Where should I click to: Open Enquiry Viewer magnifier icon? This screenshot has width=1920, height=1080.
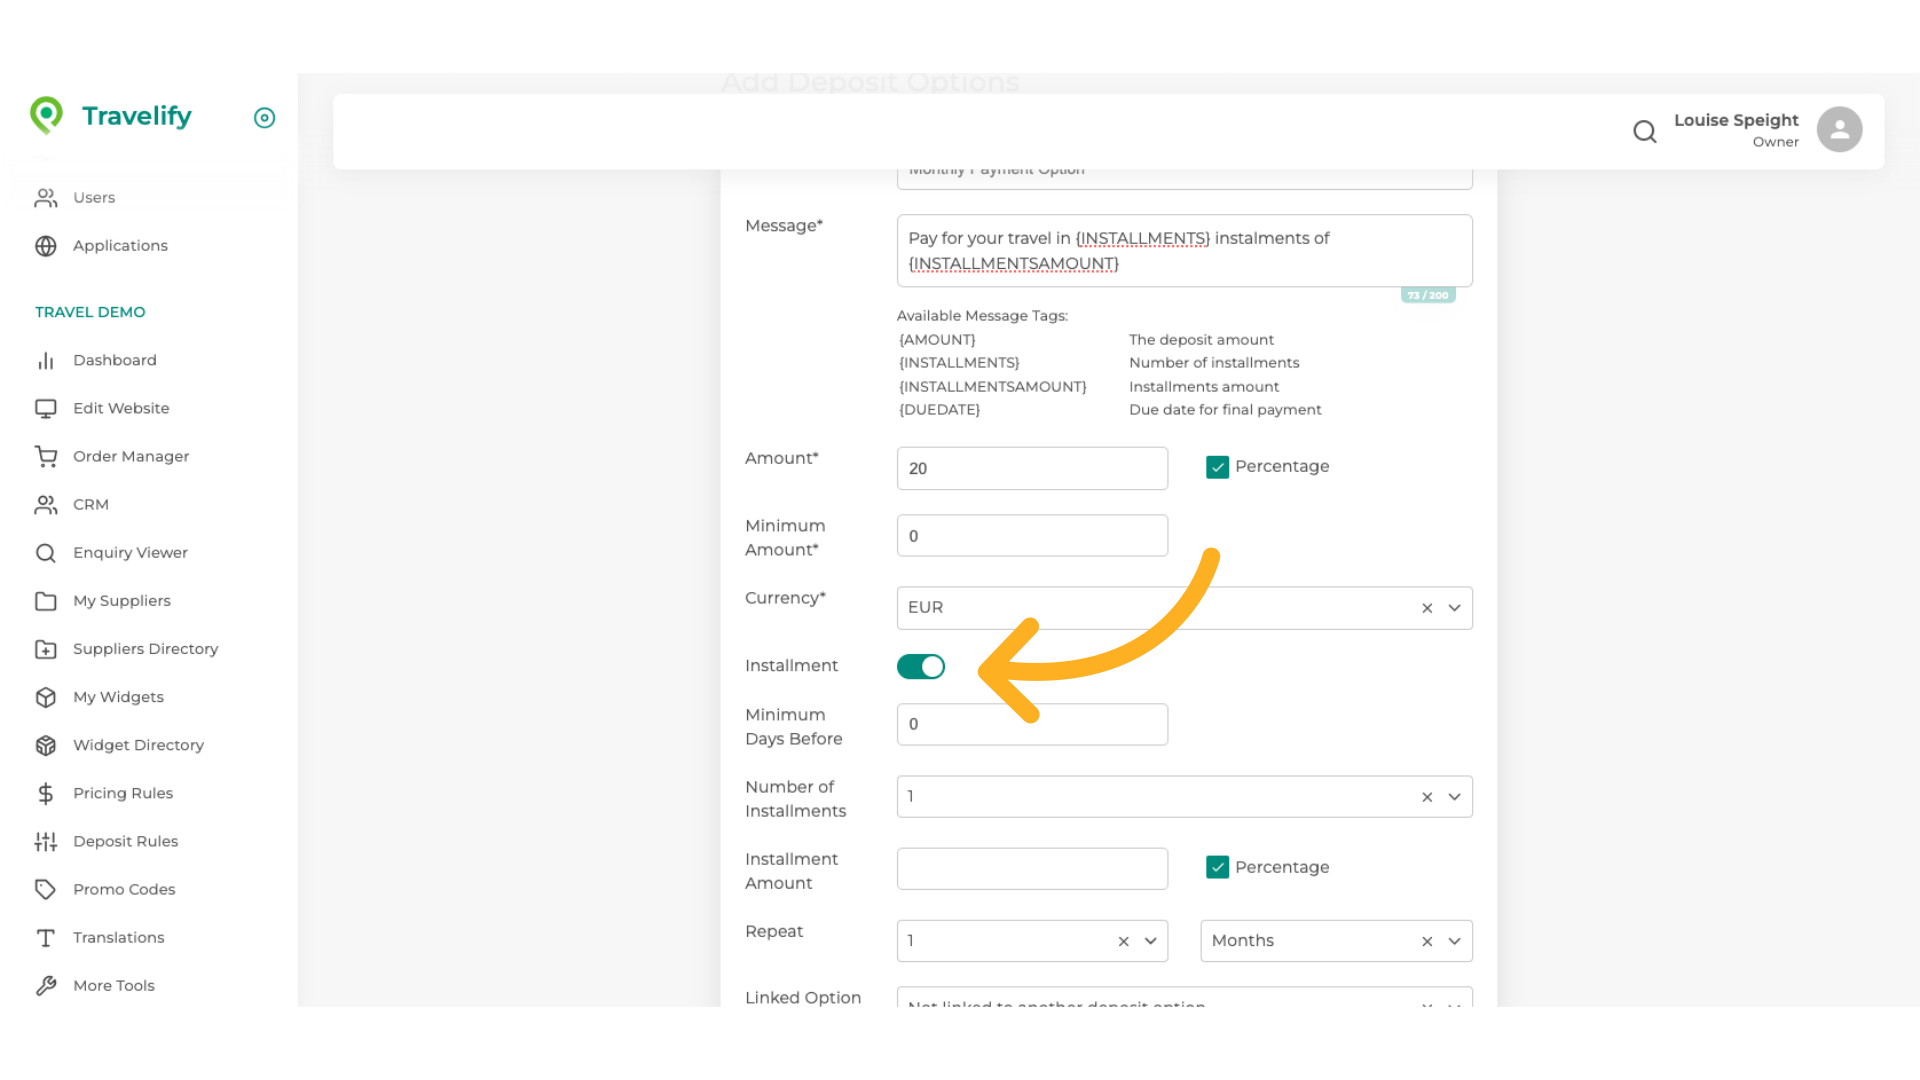click(46, 552)
